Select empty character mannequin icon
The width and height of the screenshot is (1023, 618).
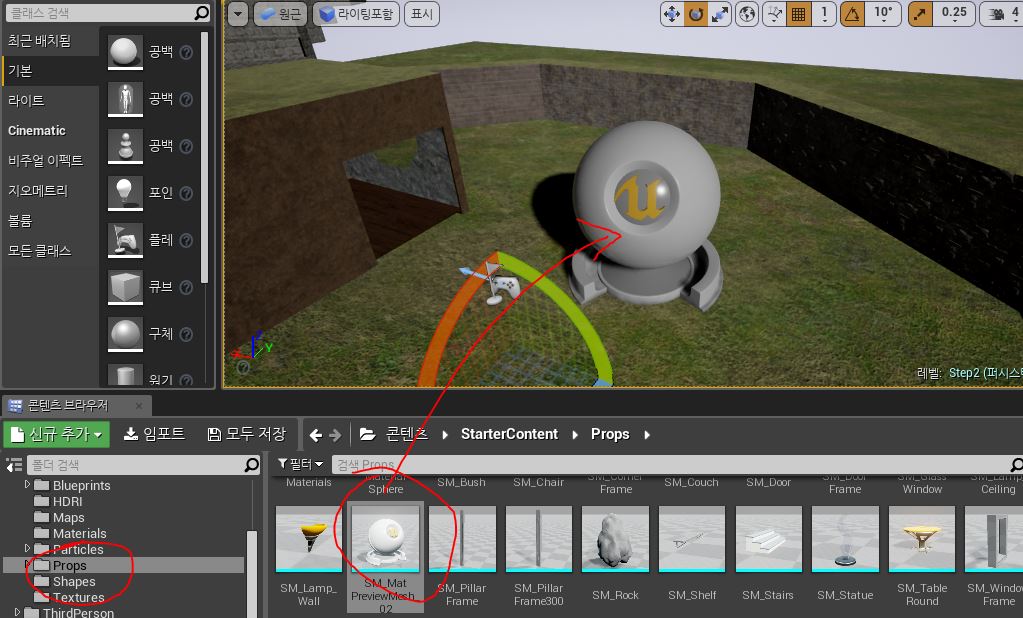click(x=125, y=99)
